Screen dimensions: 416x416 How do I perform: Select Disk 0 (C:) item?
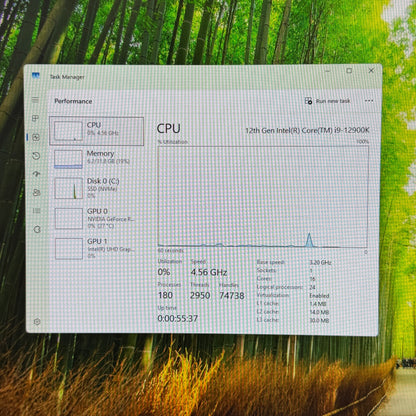click(97, 188)
